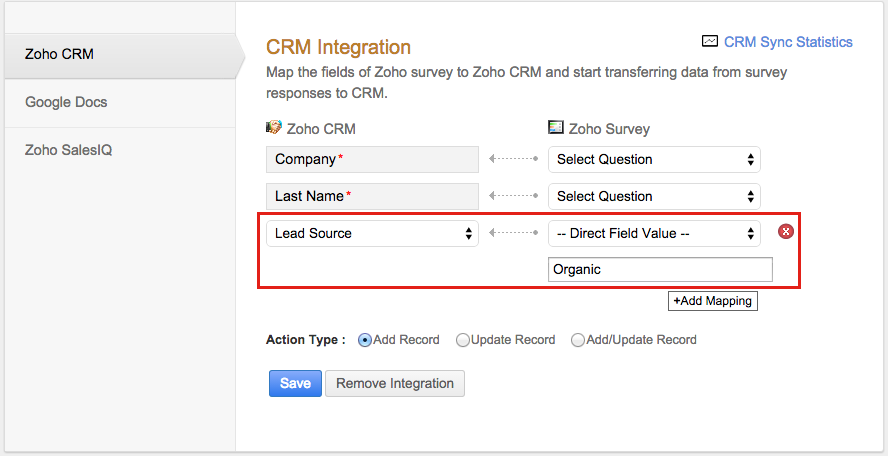Click the CRM Sync Statistics icon
The height and width of the screenshot is (456, 888).
coord(709,42)
